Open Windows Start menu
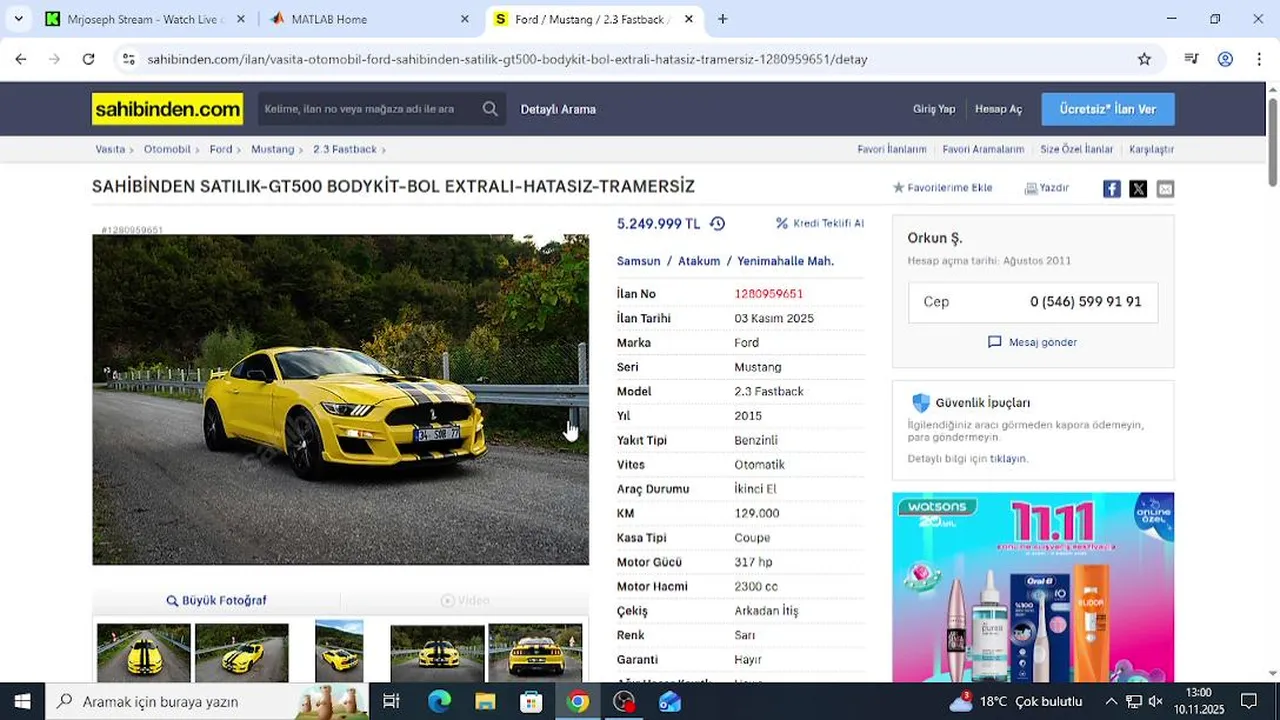The image size is (1280, 720). click(x=22, y=701)
